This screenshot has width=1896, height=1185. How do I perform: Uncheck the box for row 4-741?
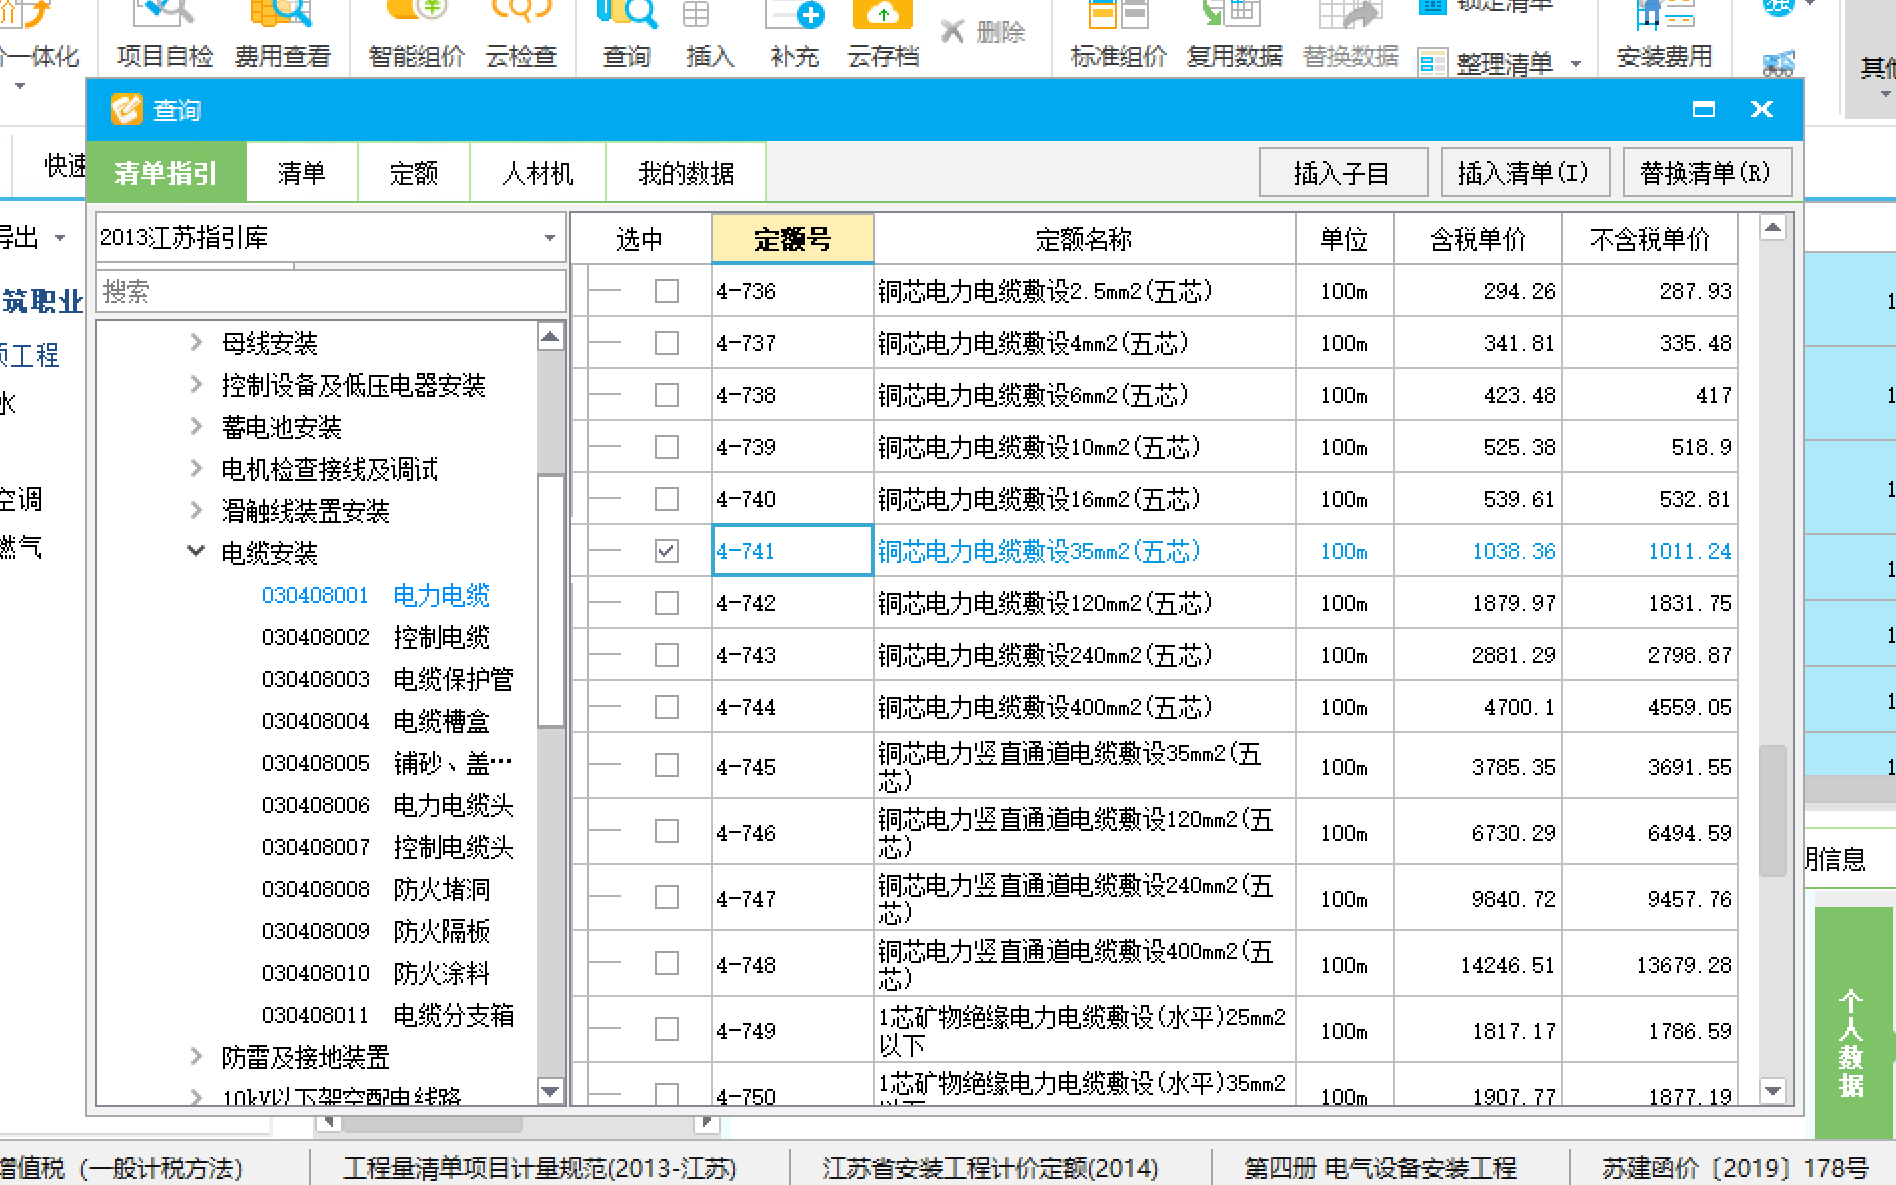pos(666,551)
